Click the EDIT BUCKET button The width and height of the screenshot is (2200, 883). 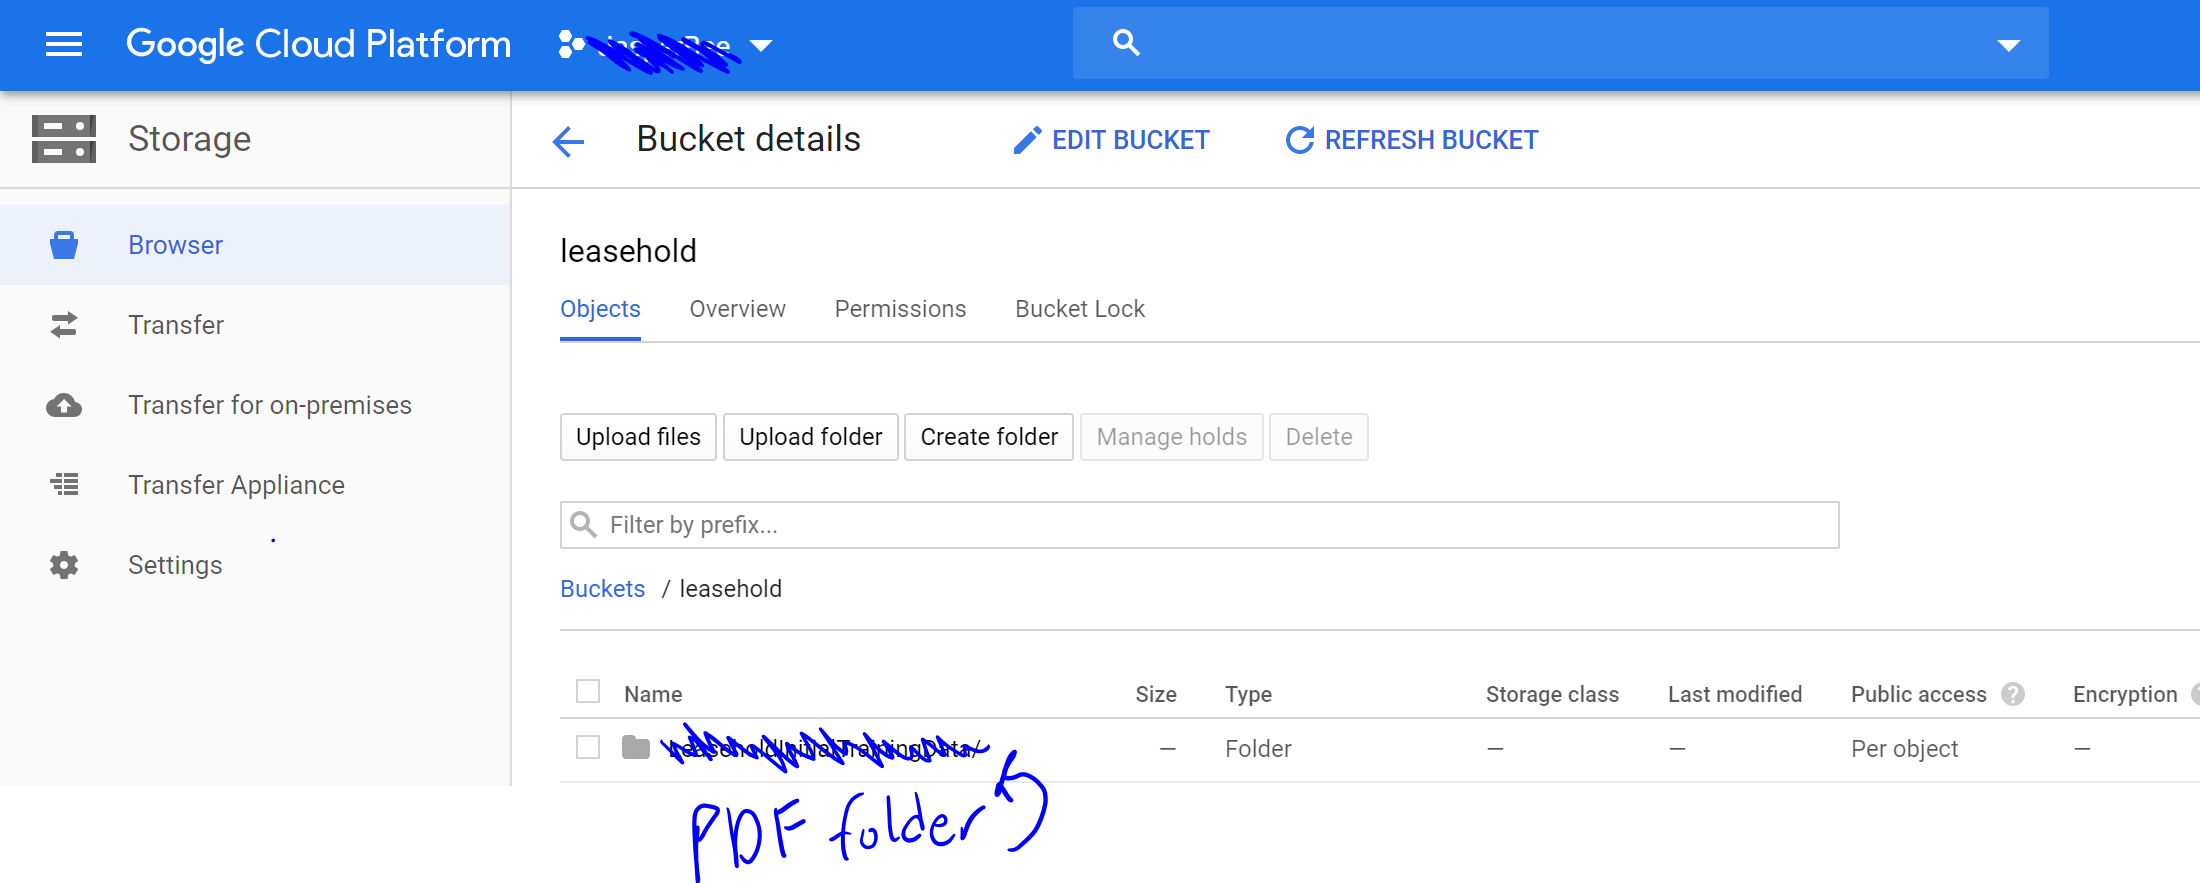click(1111, 140)
